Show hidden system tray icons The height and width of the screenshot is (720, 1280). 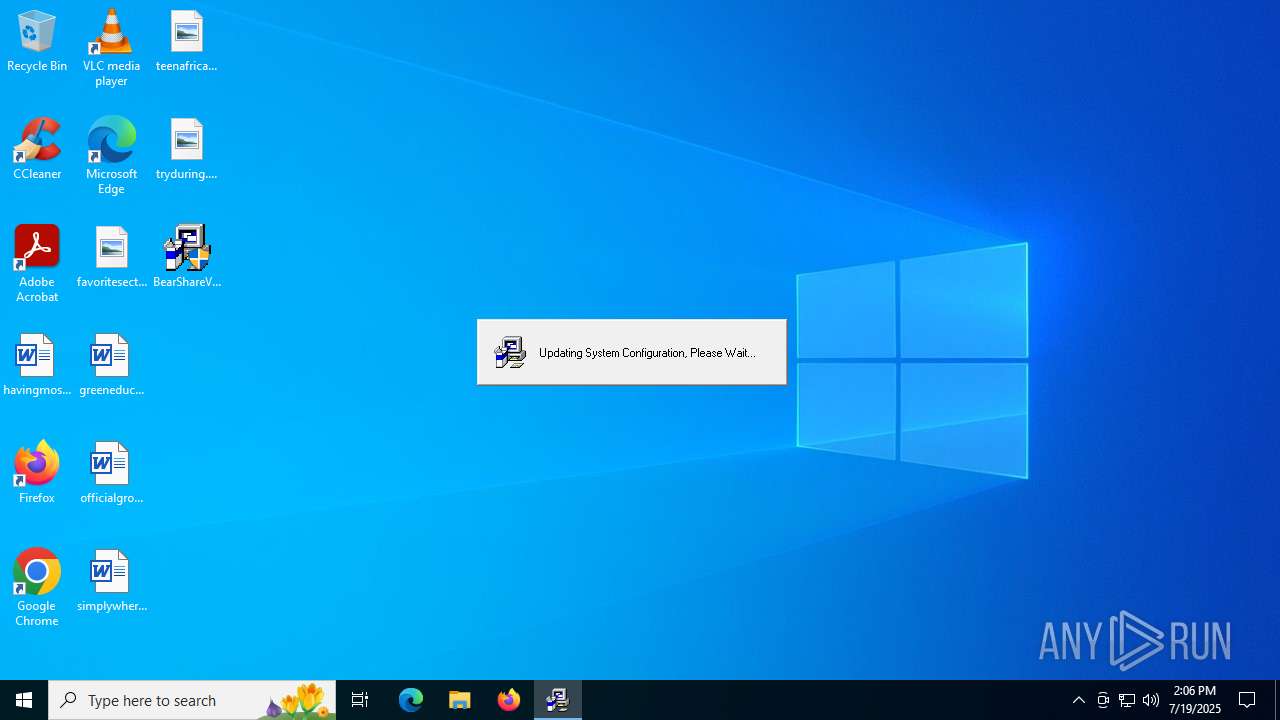click(1079, 700)
